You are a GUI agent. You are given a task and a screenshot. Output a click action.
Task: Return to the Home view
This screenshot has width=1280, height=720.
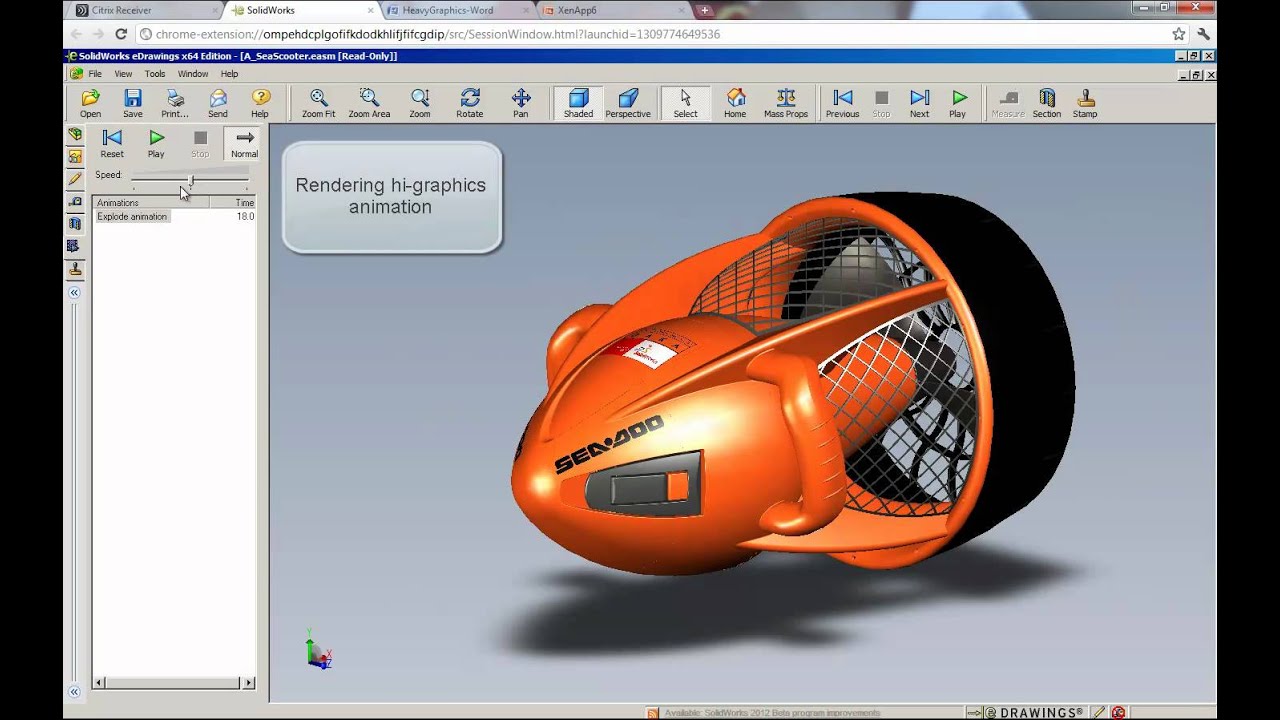[735, 103]
